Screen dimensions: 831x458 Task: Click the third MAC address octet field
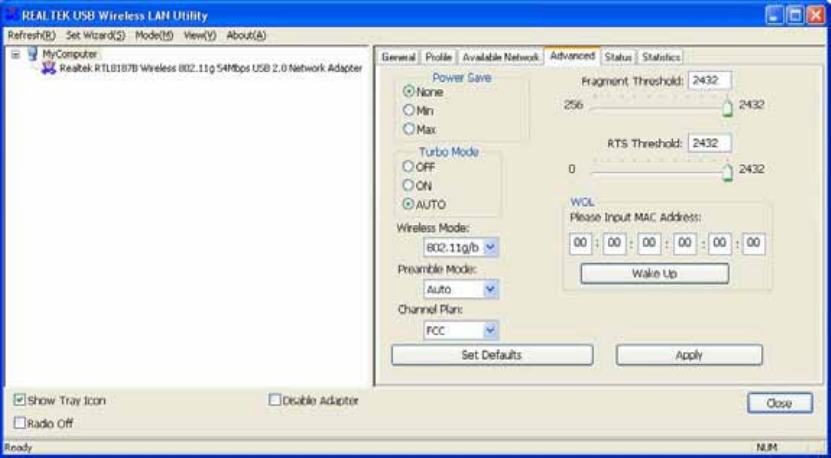point(649,243)
